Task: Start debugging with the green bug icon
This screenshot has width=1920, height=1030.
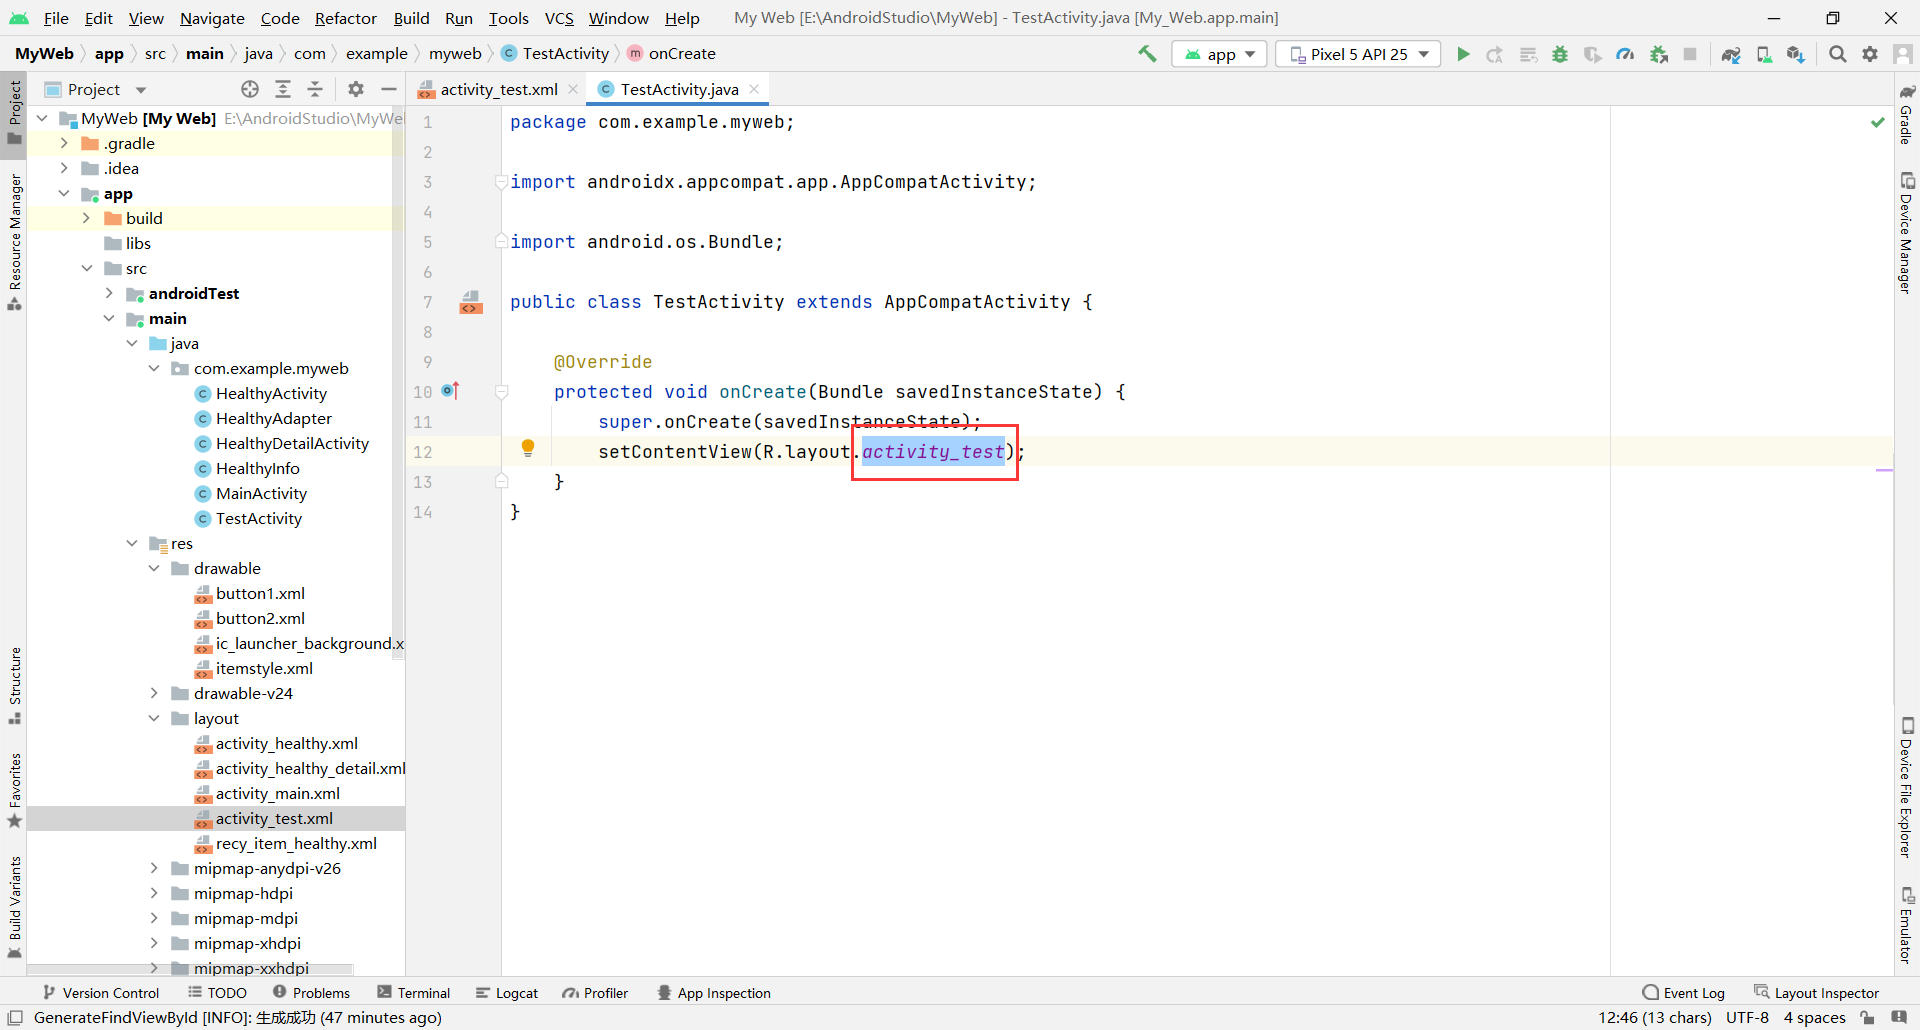Action: (x=1560, y=54)
